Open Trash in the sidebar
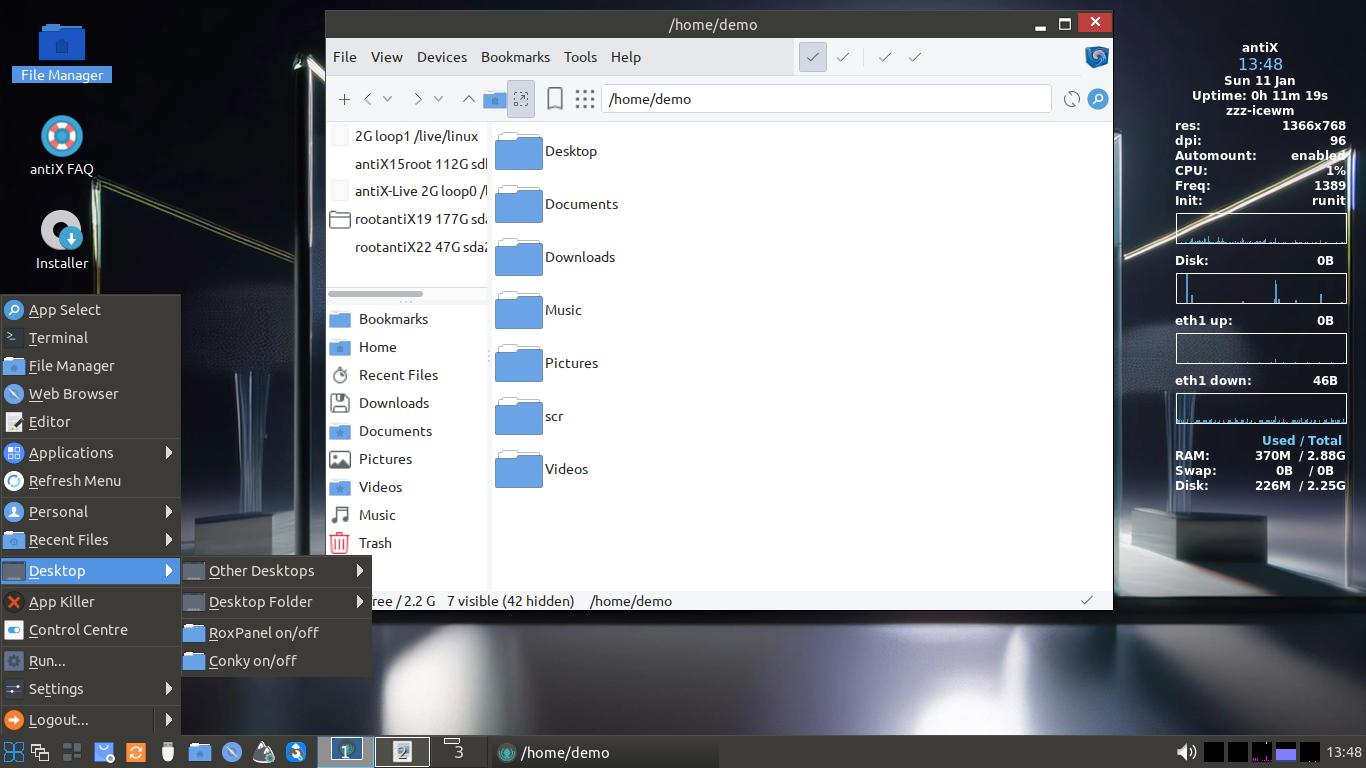Screen dimensions: 1366x768 point(375,543)
